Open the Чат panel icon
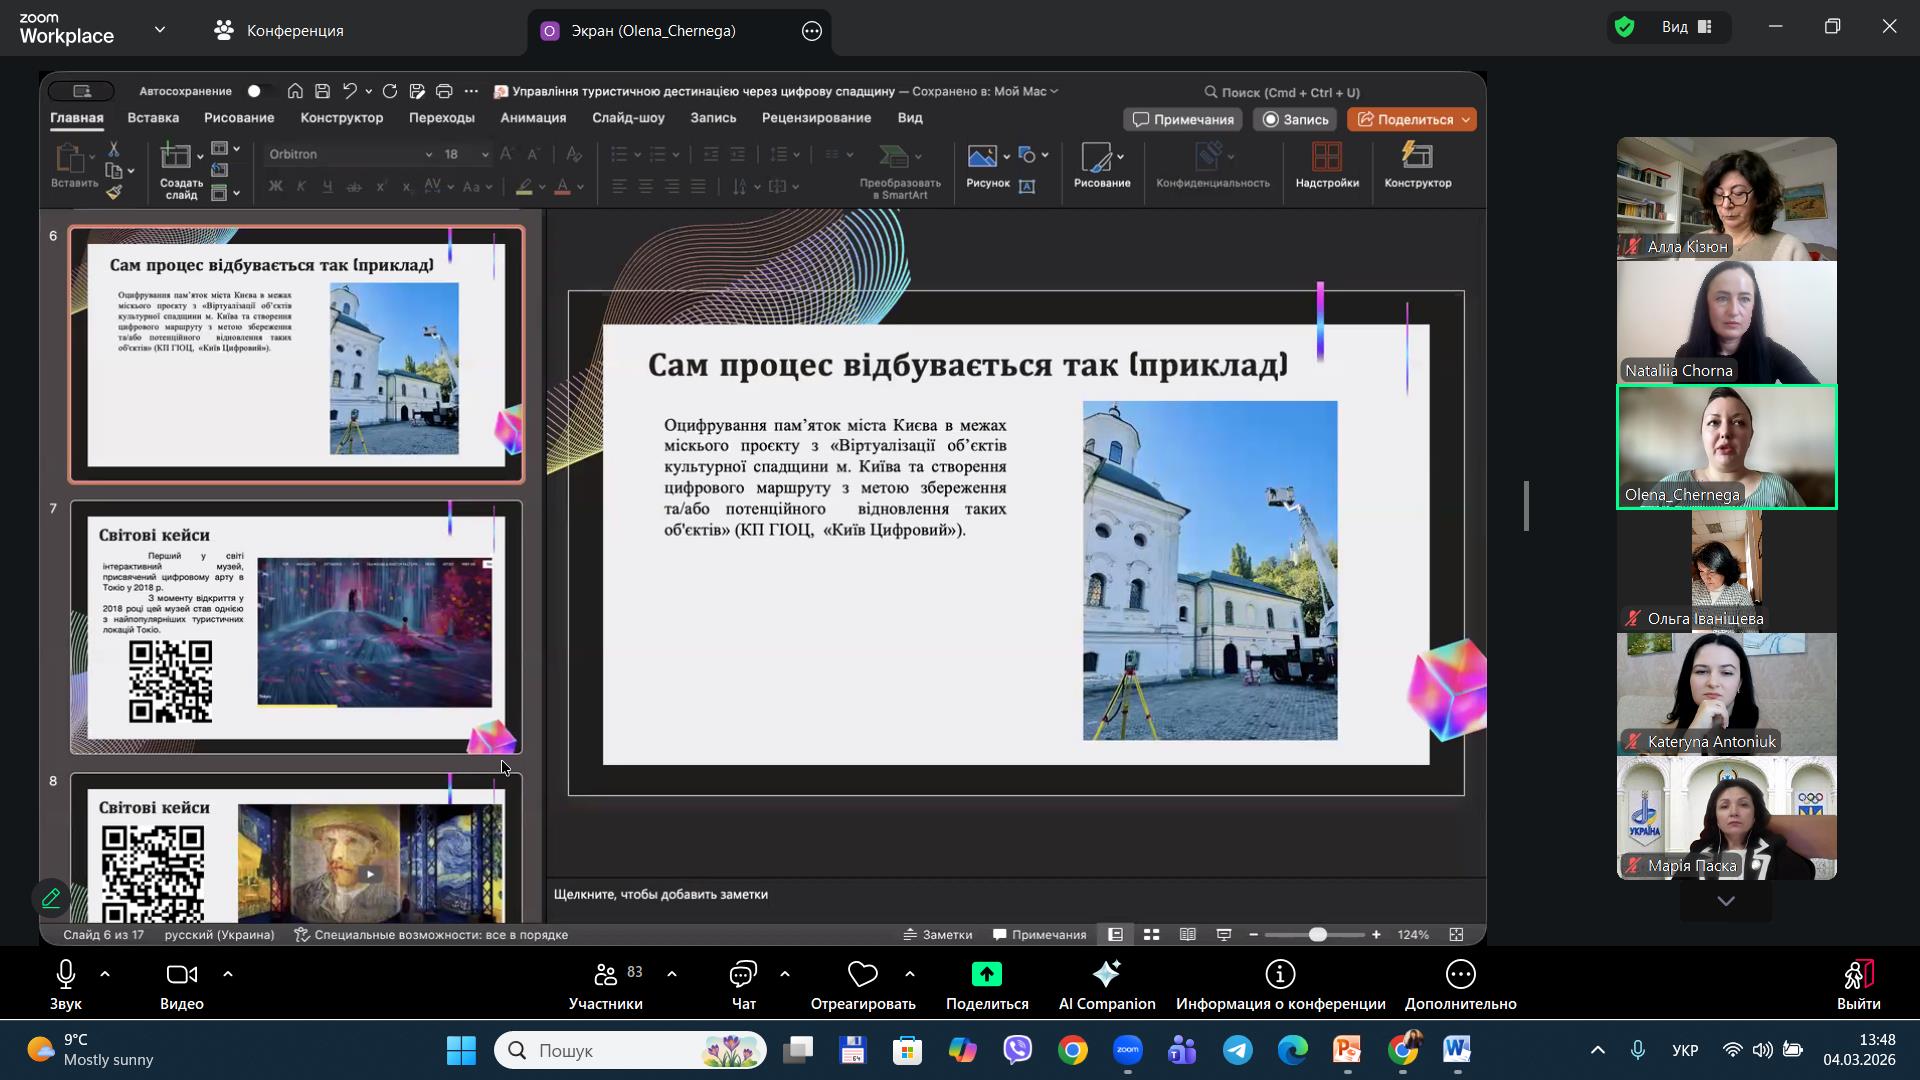 [x=743, y=974]
